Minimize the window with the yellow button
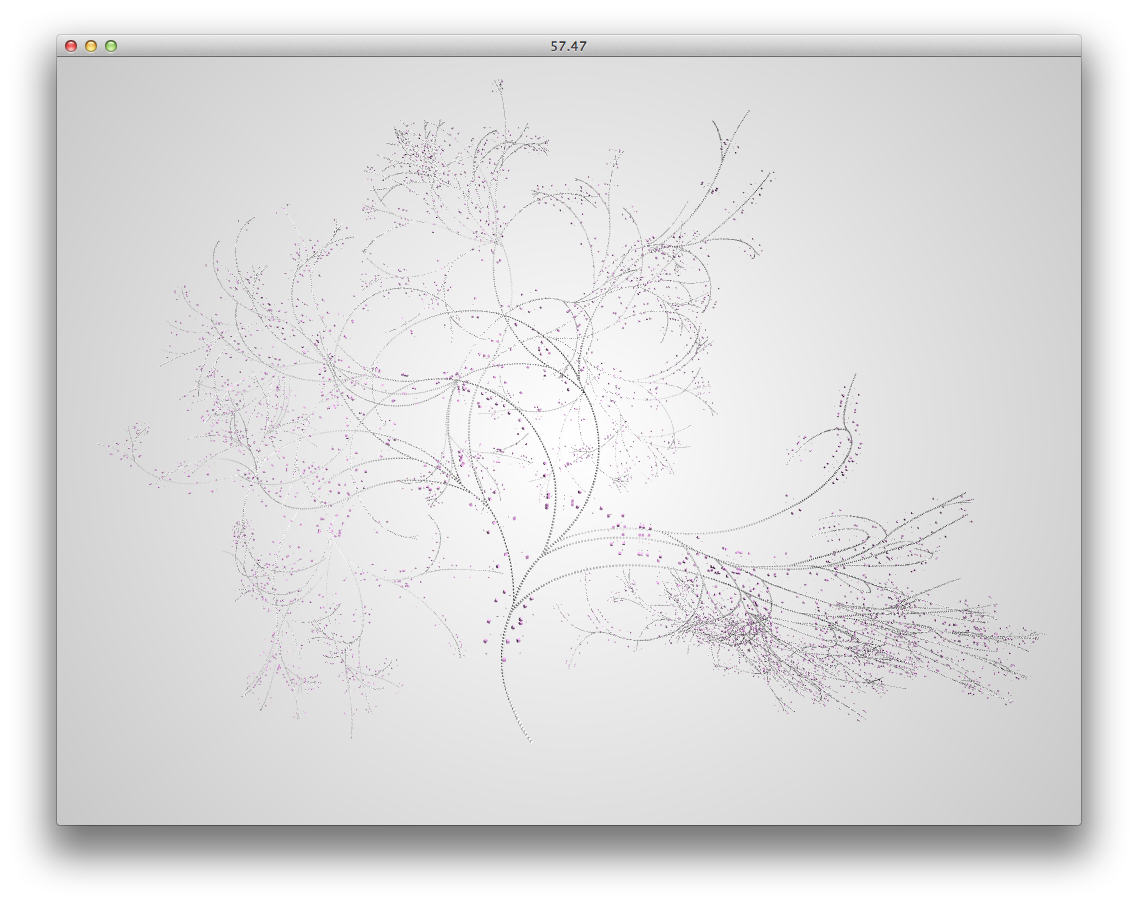Screen dimensions: 1138x904 pos(91,46)
